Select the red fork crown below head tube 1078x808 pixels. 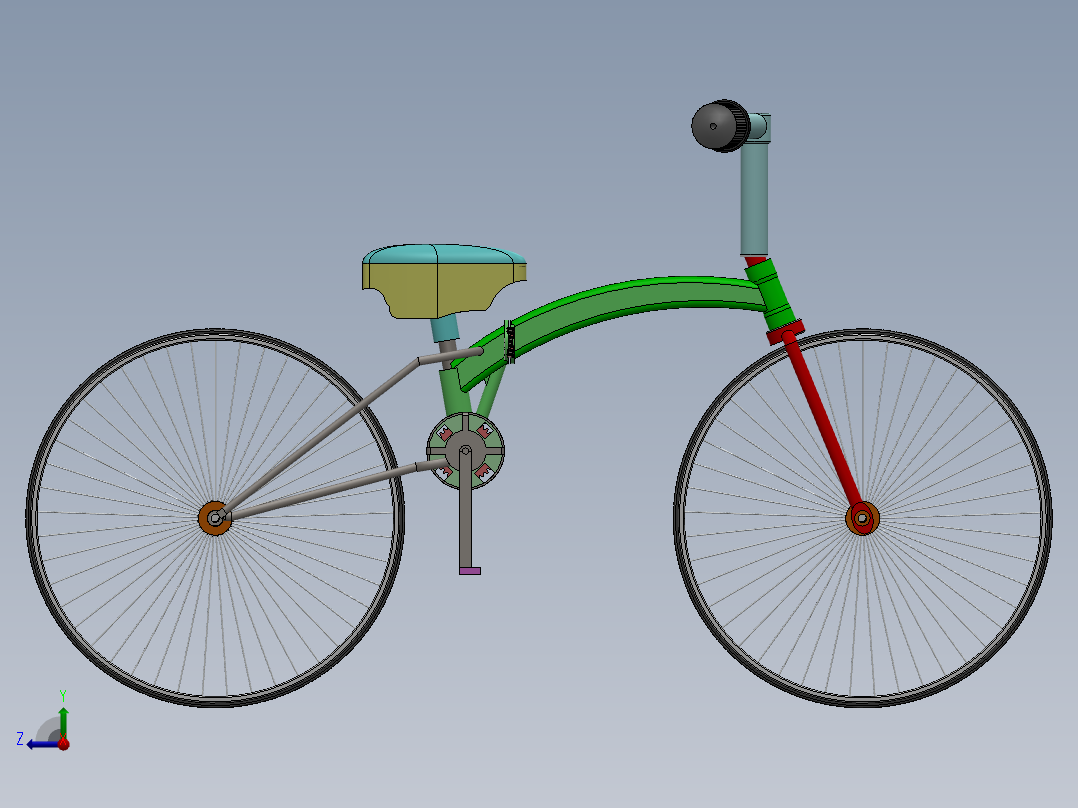click(786, 332)
